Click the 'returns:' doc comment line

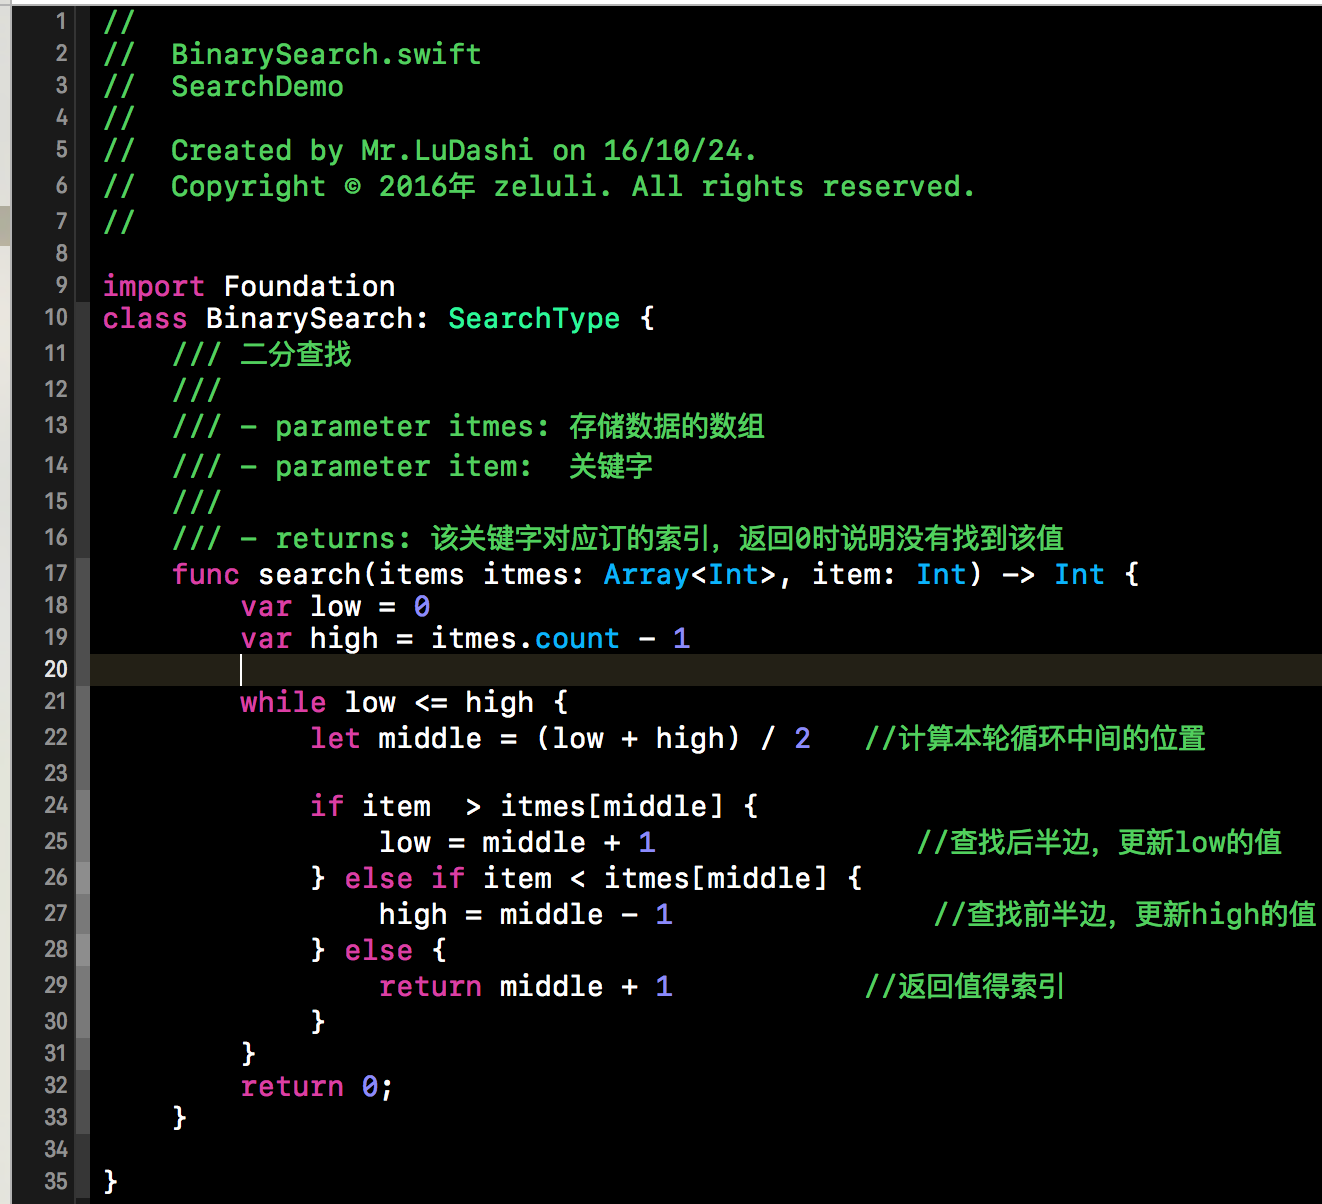tap(617, 538)
